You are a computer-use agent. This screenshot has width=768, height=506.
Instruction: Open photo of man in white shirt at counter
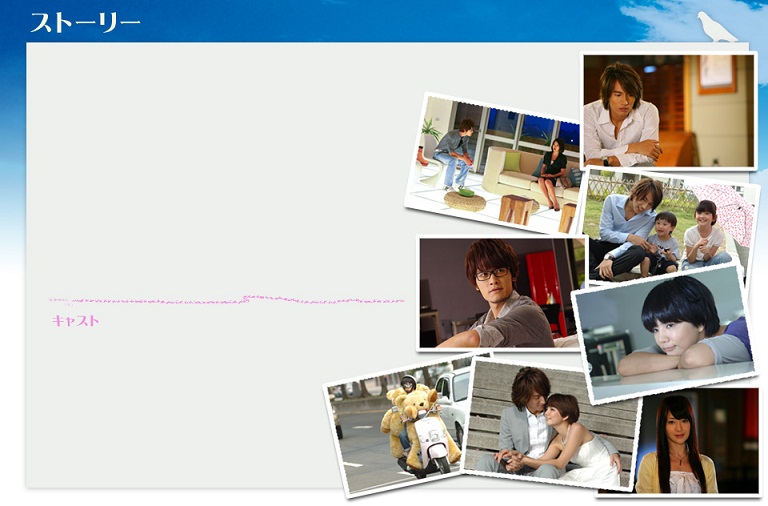tap(669, 111)
